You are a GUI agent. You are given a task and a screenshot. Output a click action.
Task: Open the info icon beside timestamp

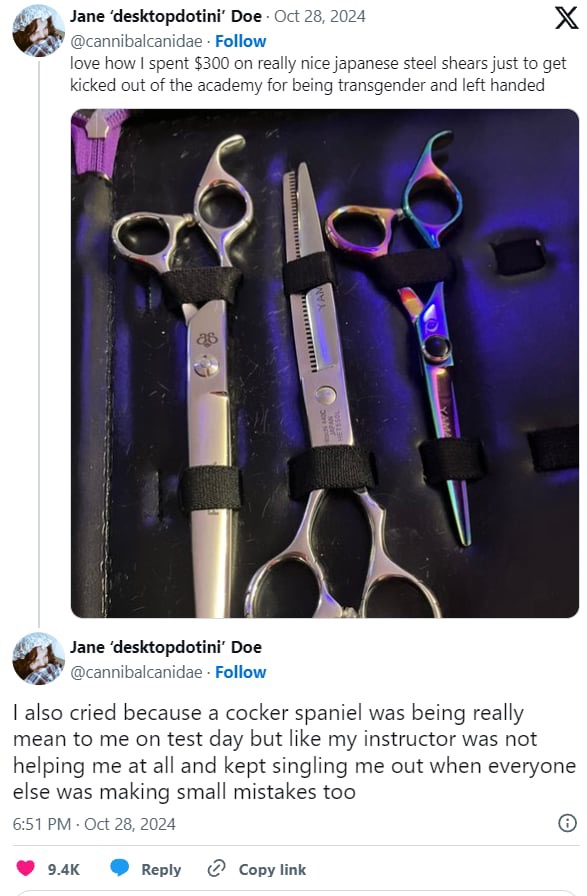coord(567,823)
